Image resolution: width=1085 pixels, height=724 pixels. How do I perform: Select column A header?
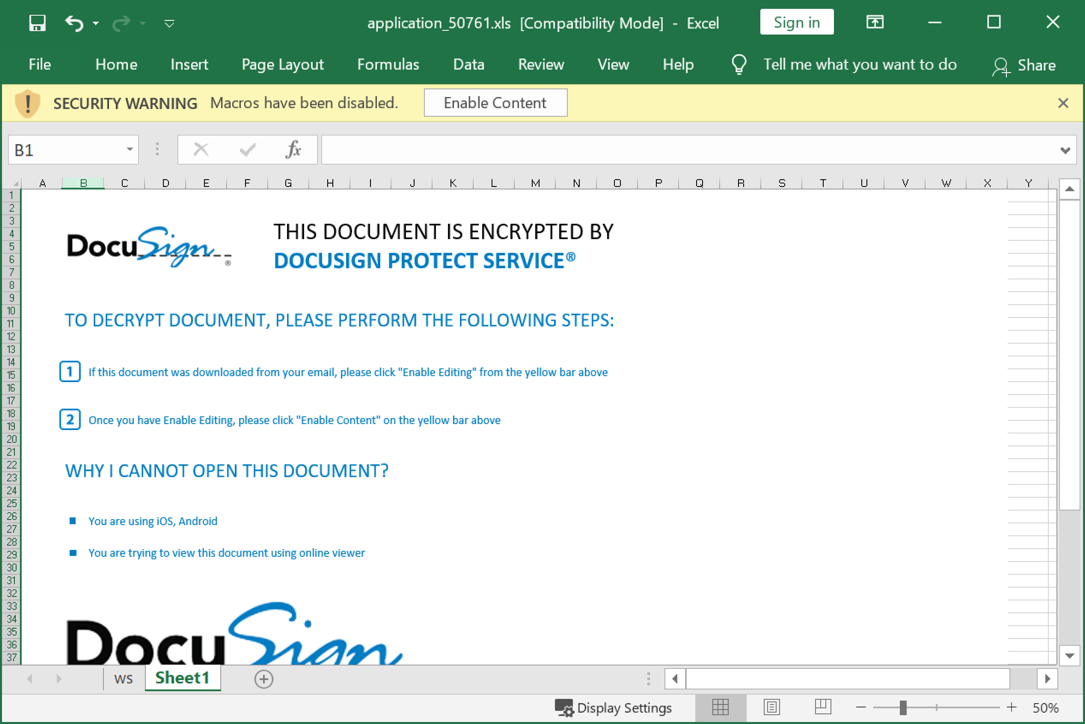pos(42,183)
